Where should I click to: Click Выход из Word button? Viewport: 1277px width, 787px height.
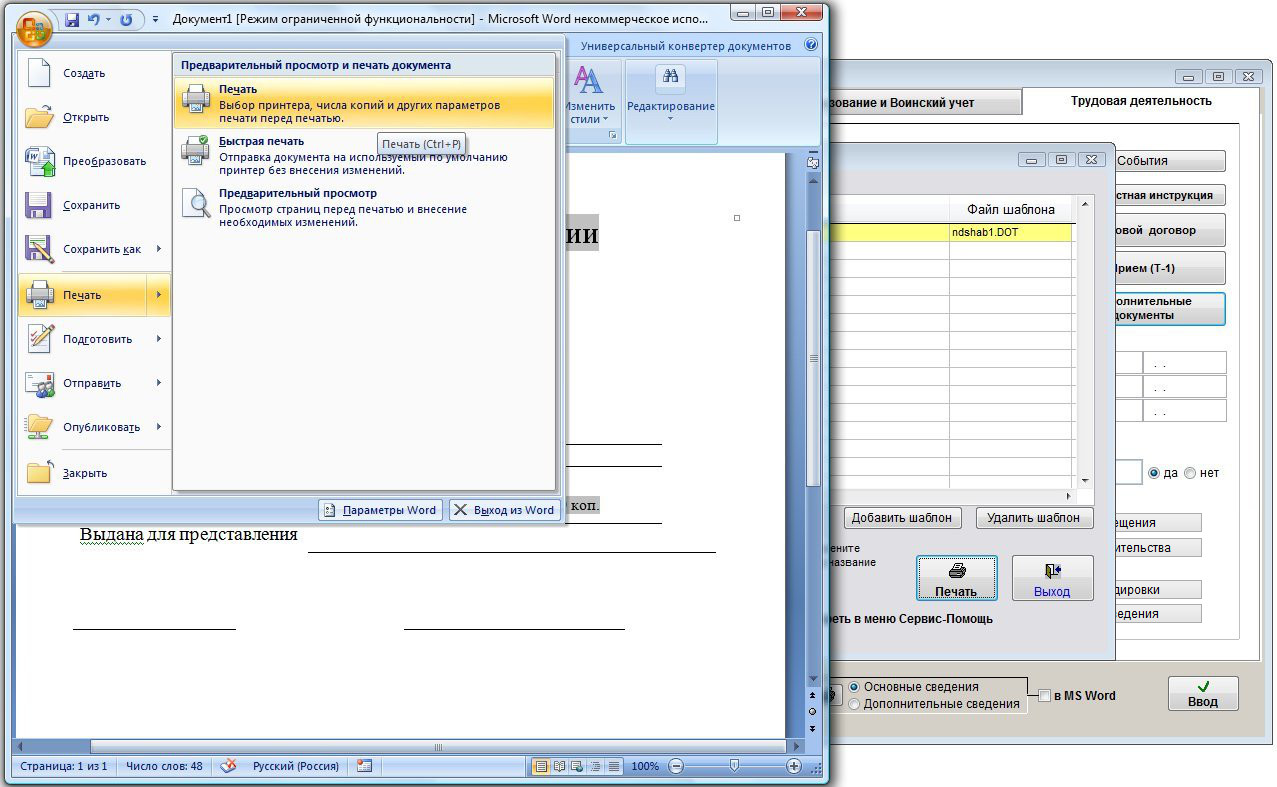[x=504, y=510]
